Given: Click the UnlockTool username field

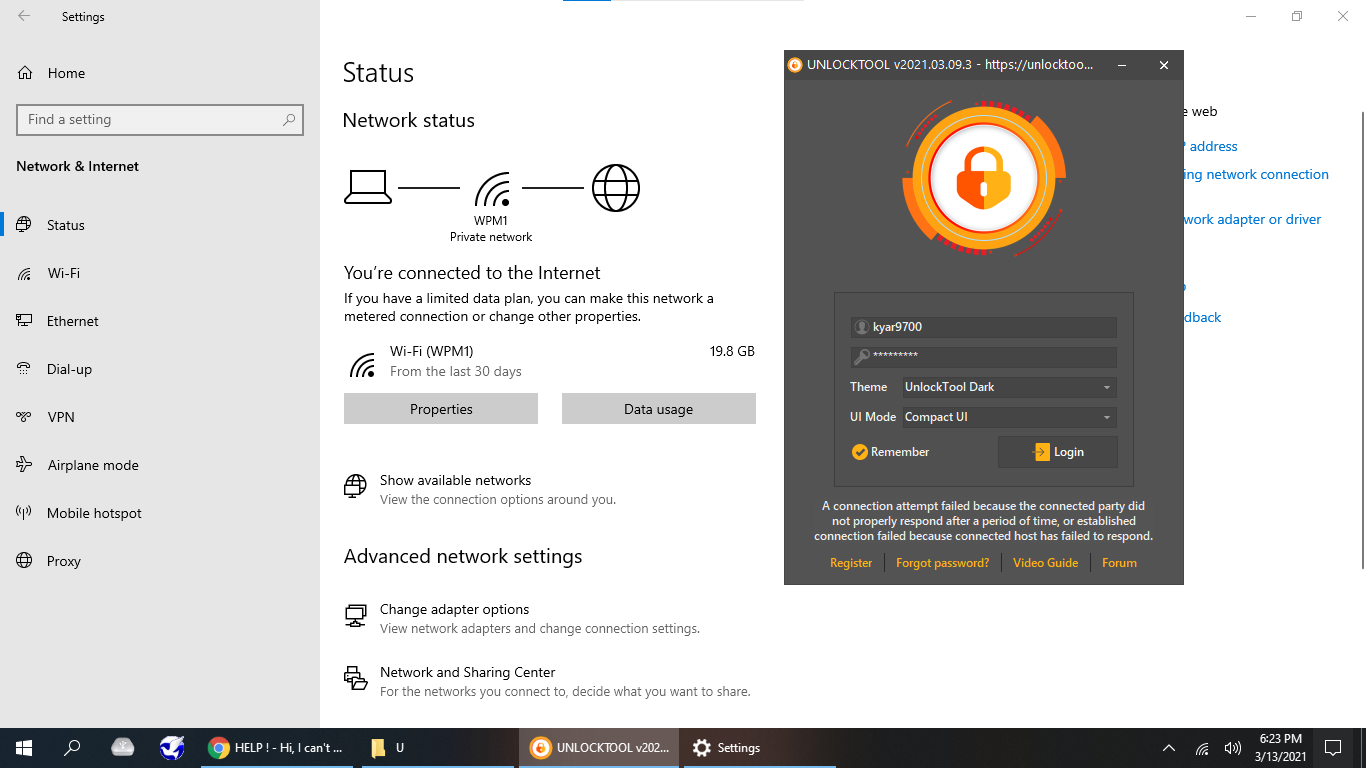Looking at the screenshot, I should [984, 327].
